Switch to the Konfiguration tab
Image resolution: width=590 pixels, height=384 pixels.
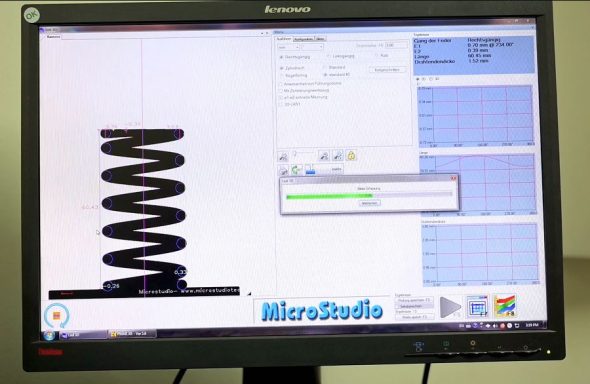(x=303, y=39)
